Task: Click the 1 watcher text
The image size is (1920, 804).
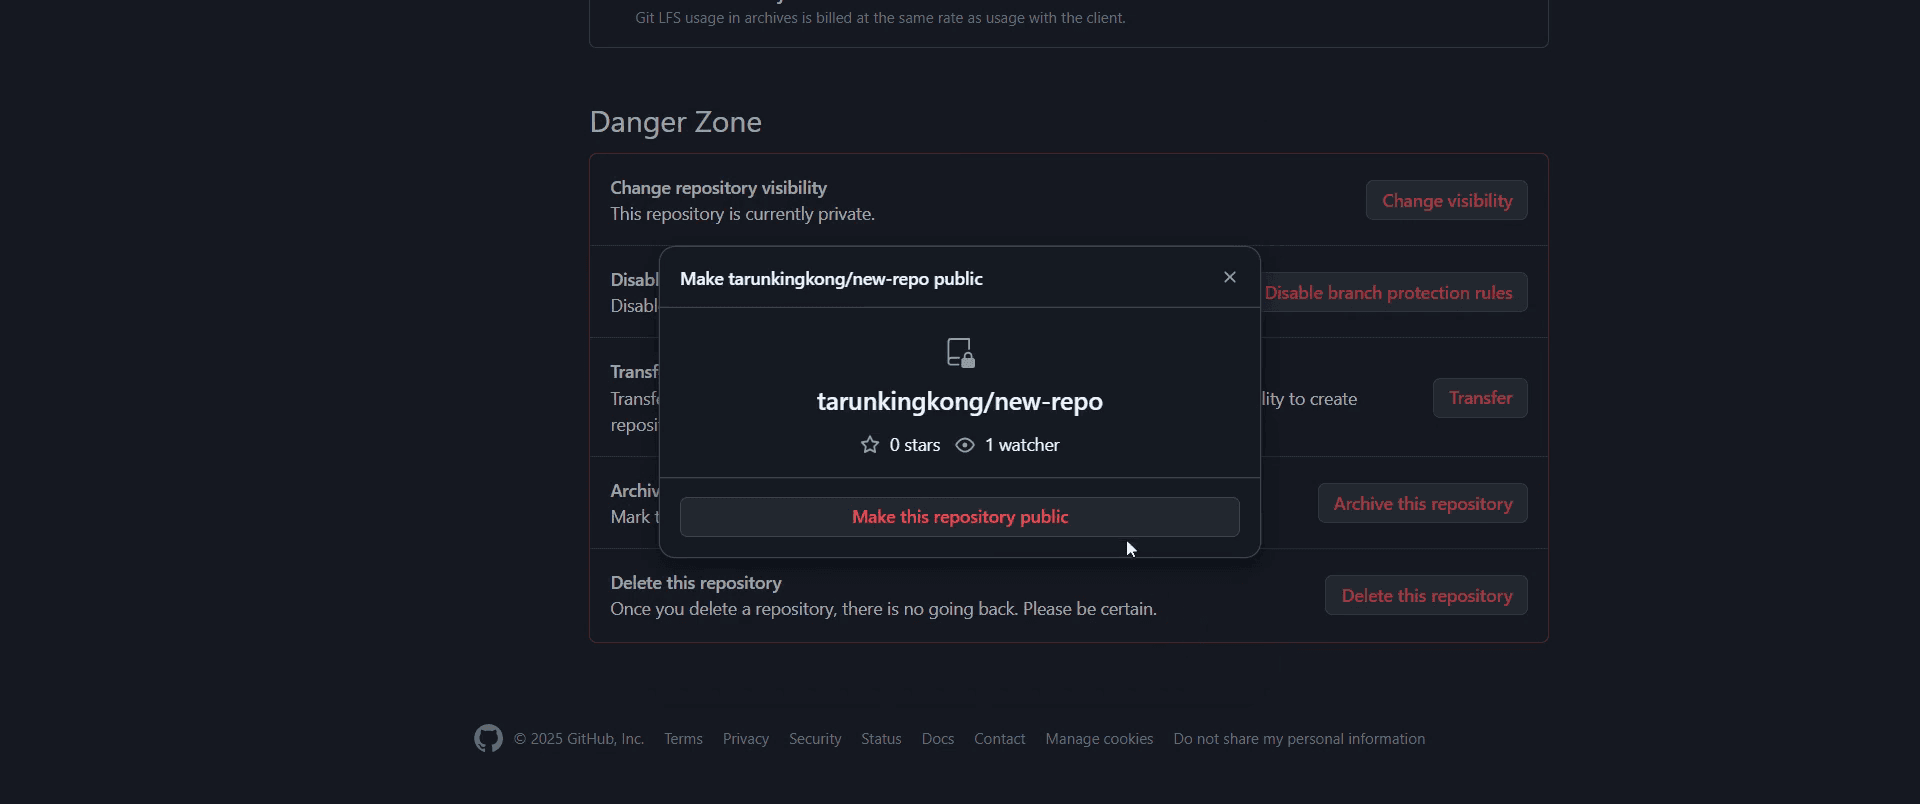Action: (1022, 445)
